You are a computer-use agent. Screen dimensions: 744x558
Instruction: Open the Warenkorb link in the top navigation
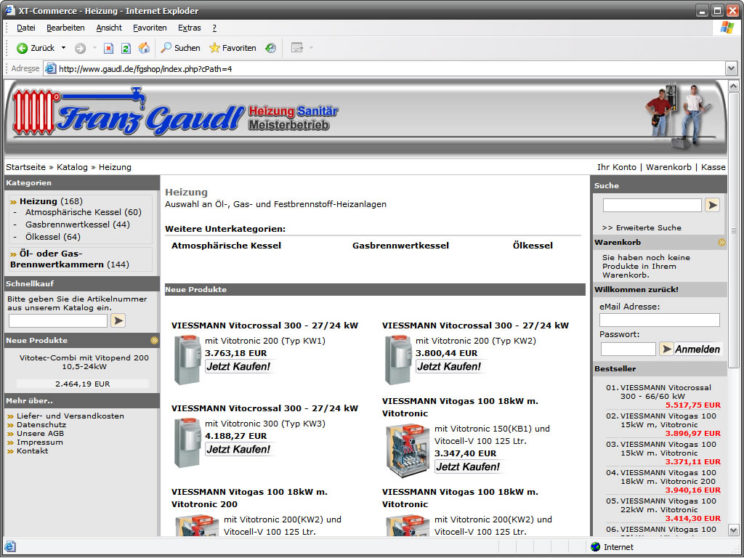669,167
